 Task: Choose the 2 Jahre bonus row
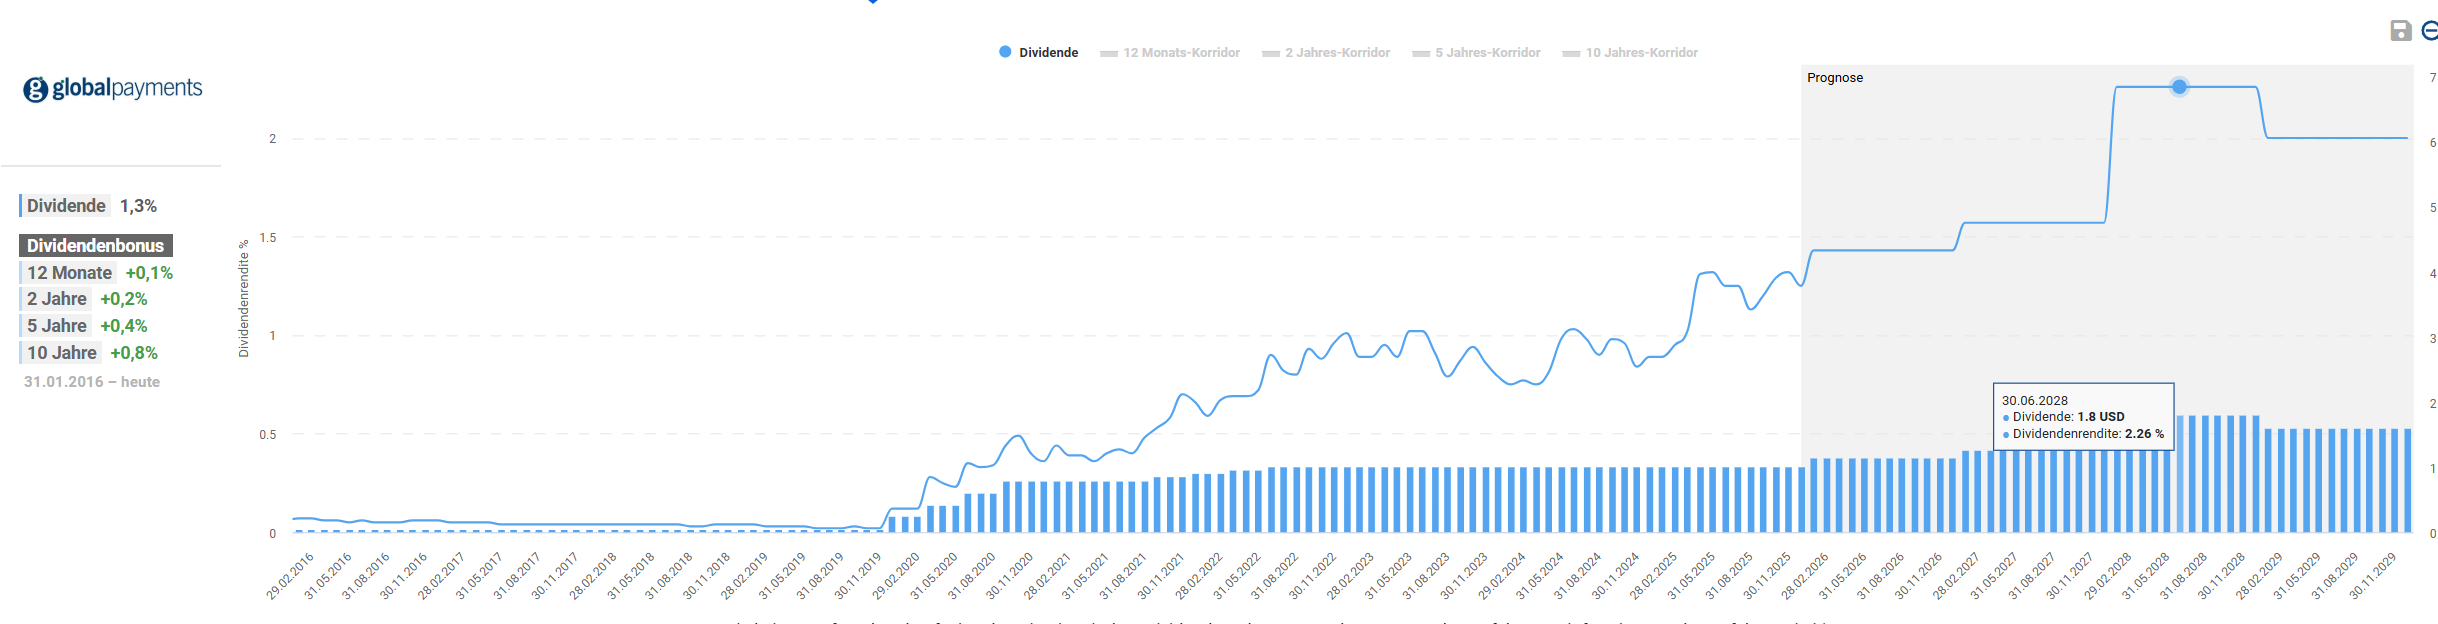click(x=57, y=299)
